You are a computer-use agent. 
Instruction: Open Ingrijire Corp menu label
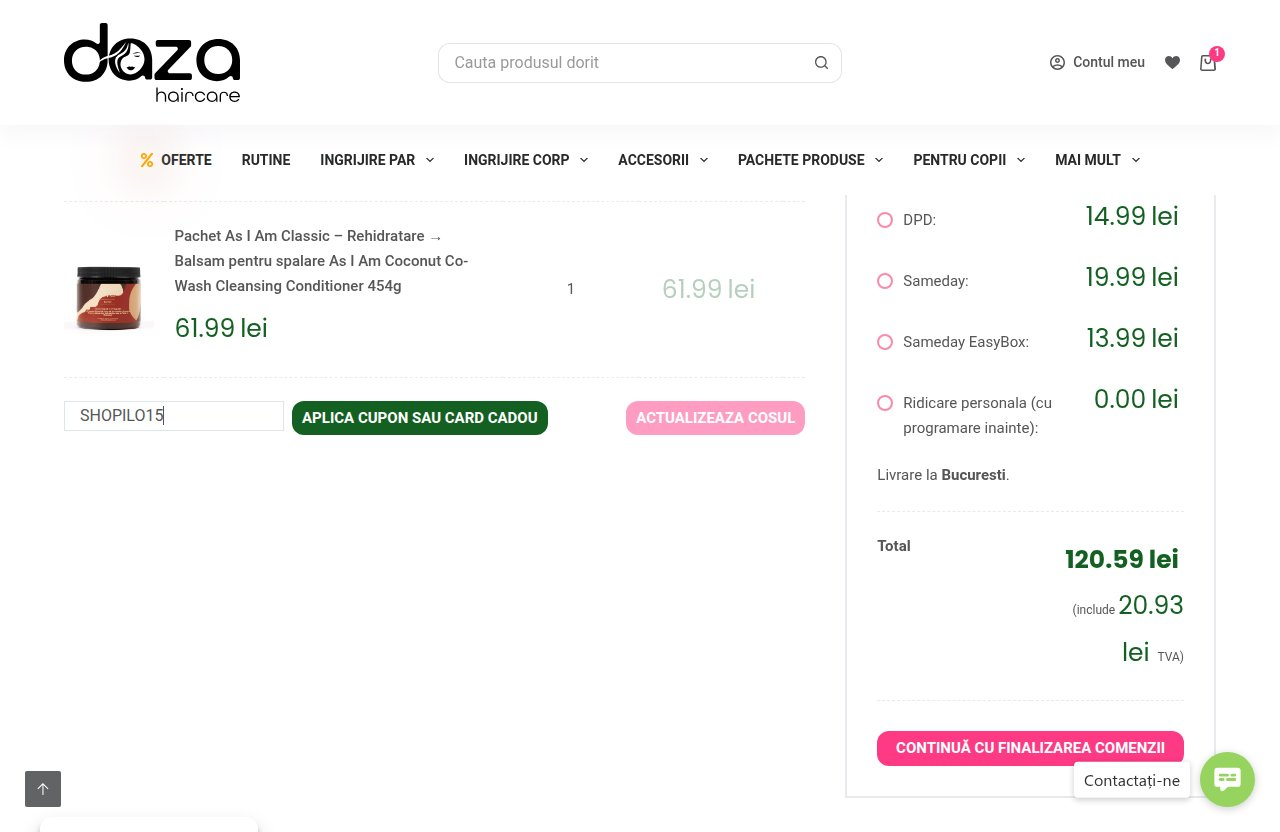click(x=516, y=160)
